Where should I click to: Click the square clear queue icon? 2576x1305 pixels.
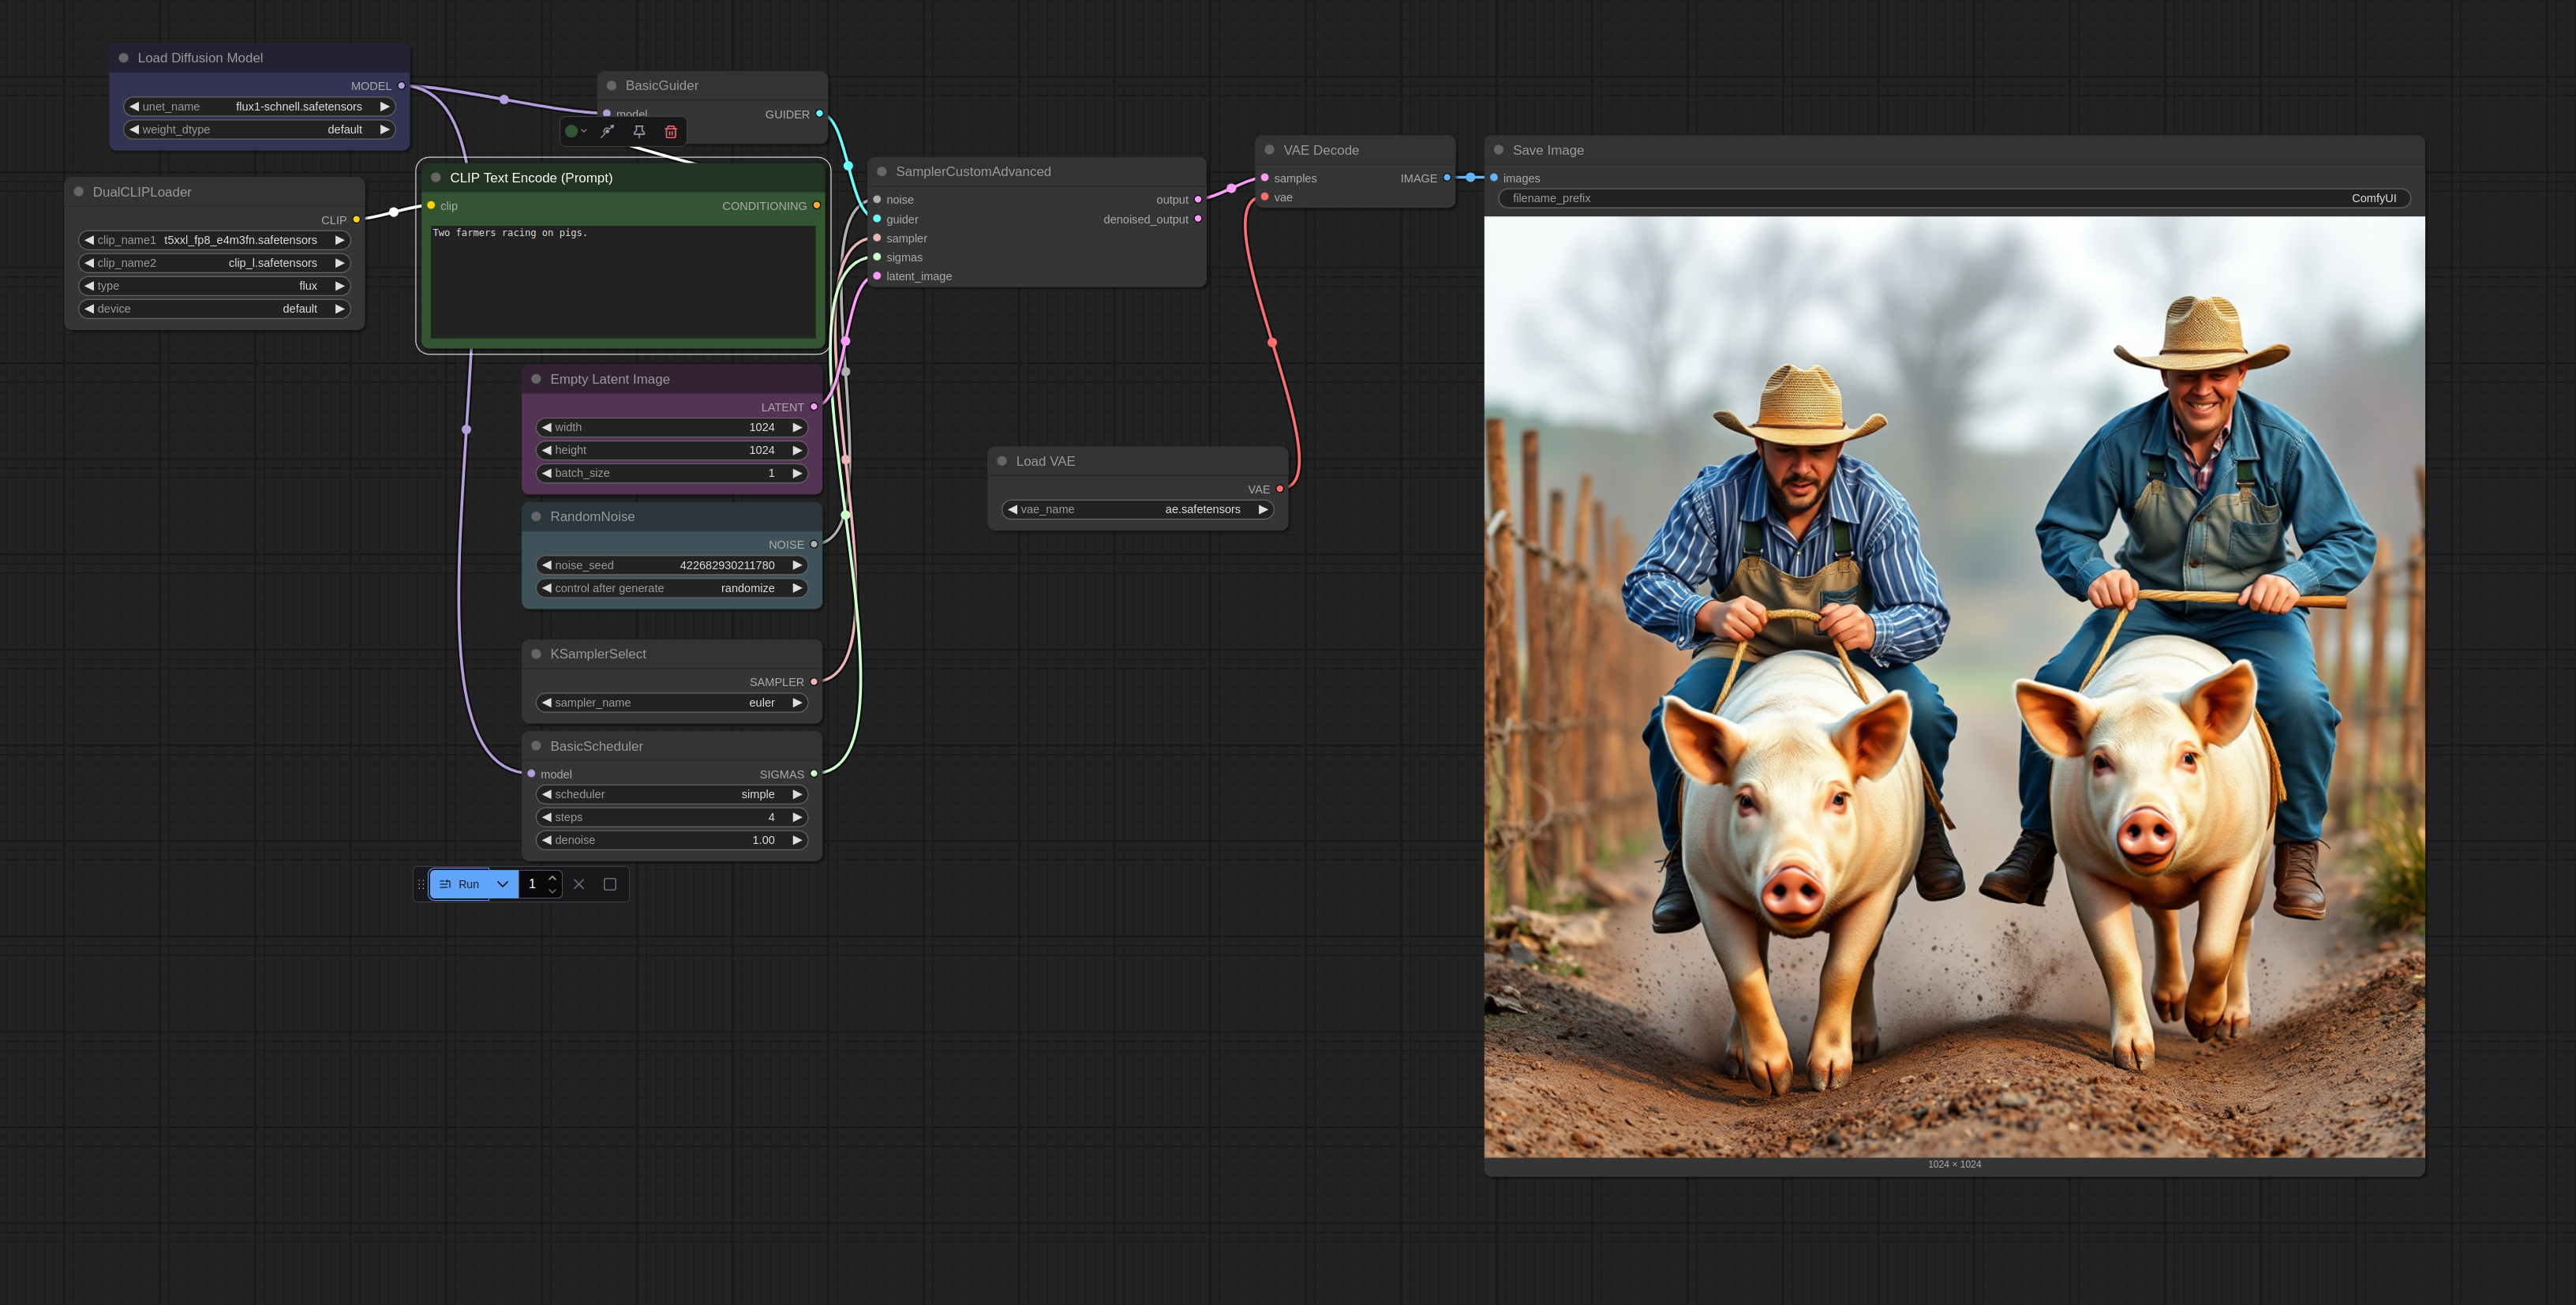[x=610, y=884]
